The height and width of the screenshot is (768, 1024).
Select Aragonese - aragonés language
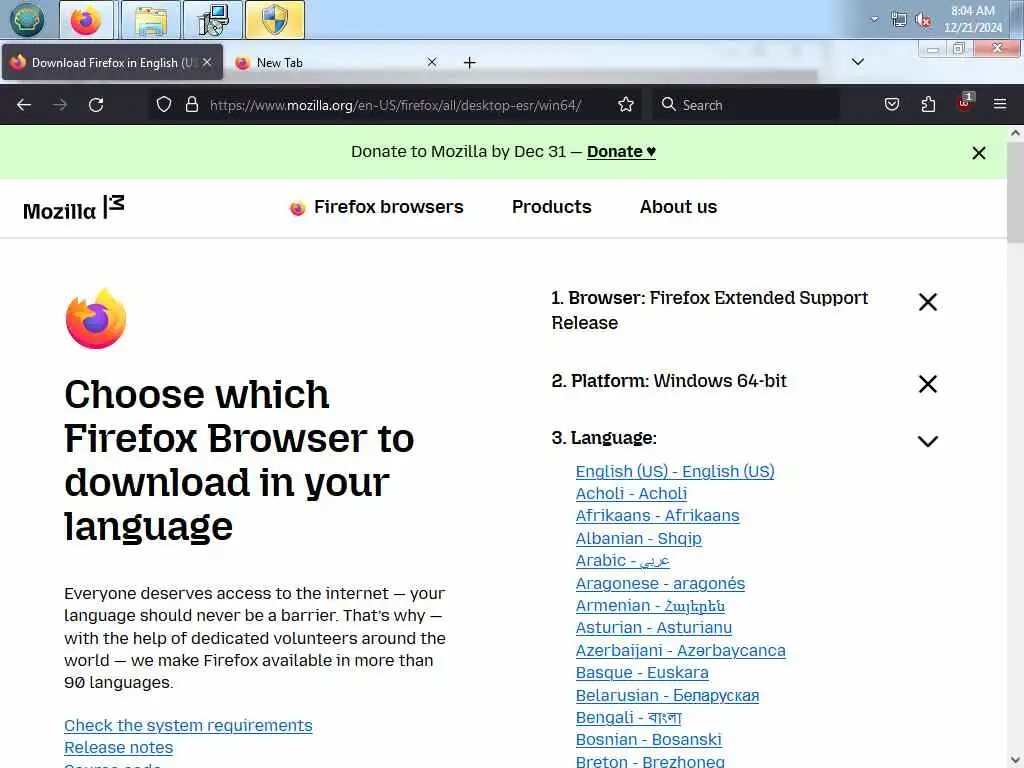coord(660,583)
